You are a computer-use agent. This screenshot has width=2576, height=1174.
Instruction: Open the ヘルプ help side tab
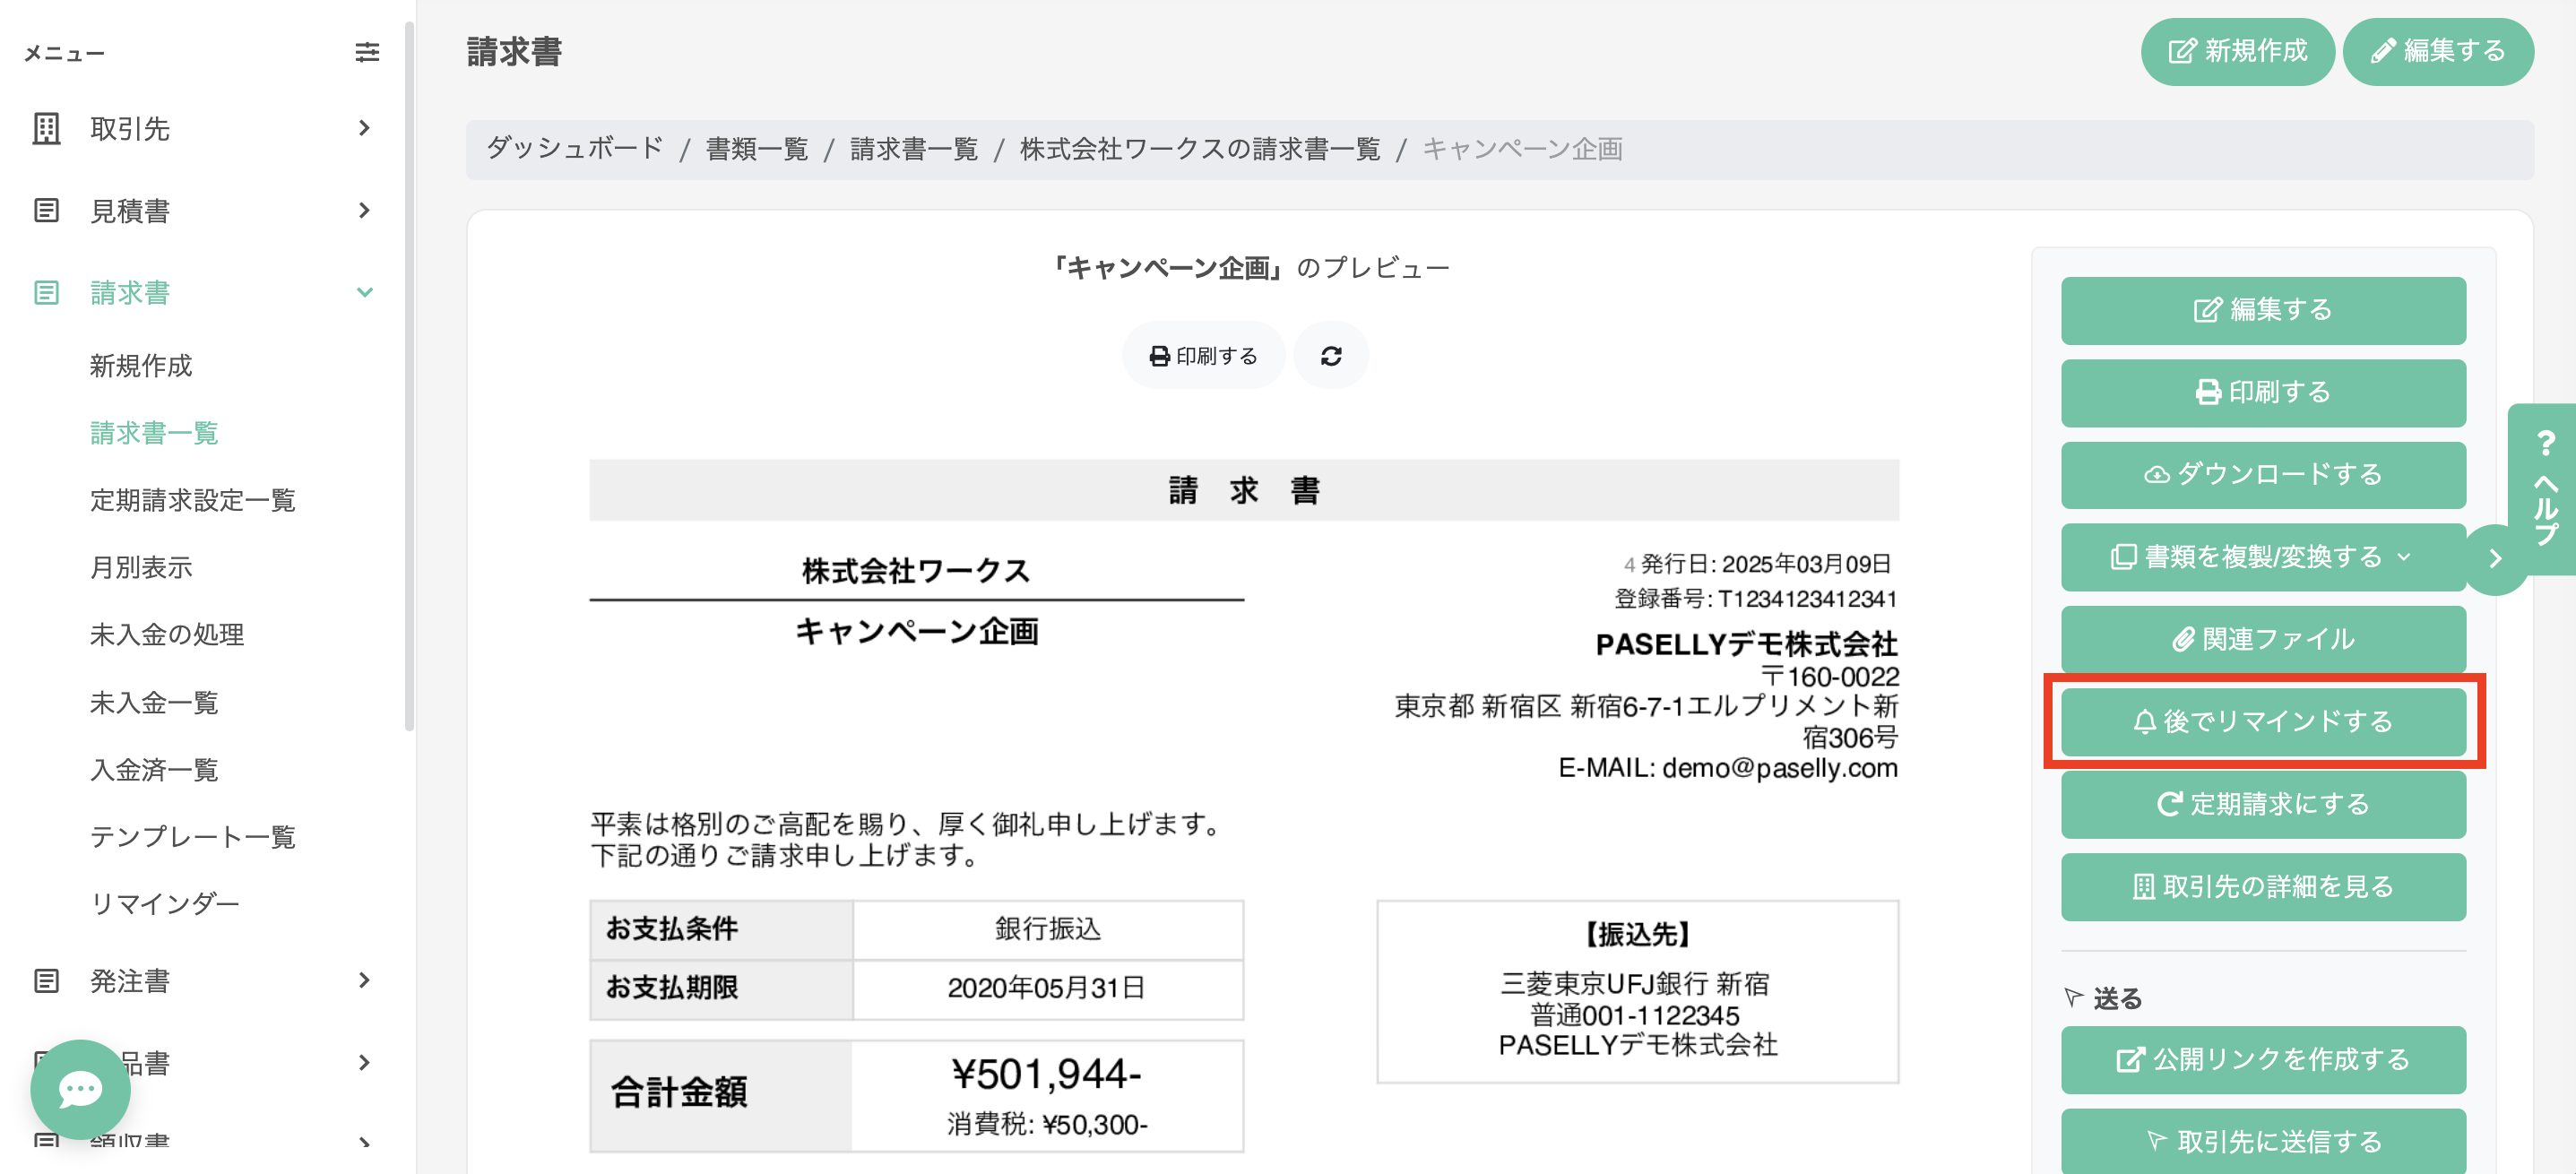(x=2544, y=488)
